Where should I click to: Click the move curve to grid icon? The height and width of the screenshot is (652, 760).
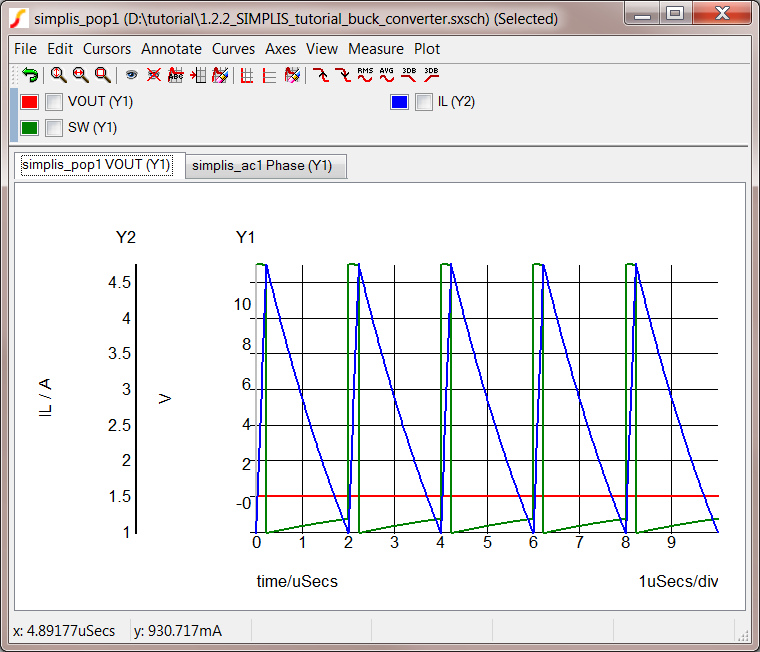[198, 75]
